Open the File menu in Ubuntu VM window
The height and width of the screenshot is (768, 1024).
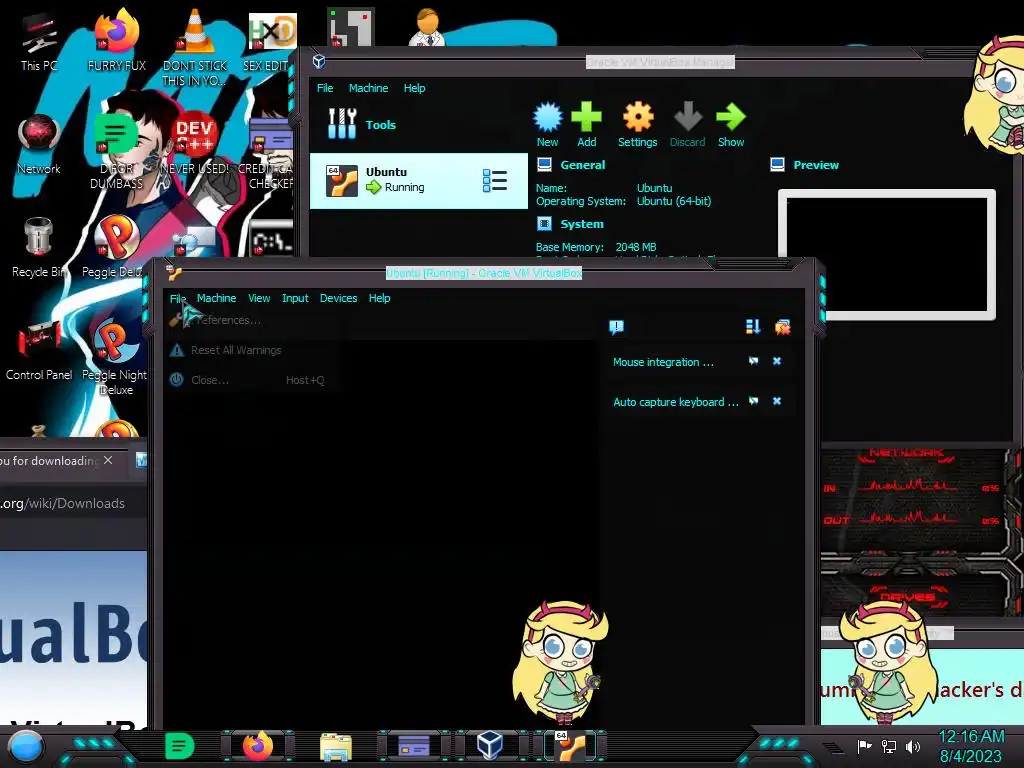pyautogui.click(x=178, y=298)
